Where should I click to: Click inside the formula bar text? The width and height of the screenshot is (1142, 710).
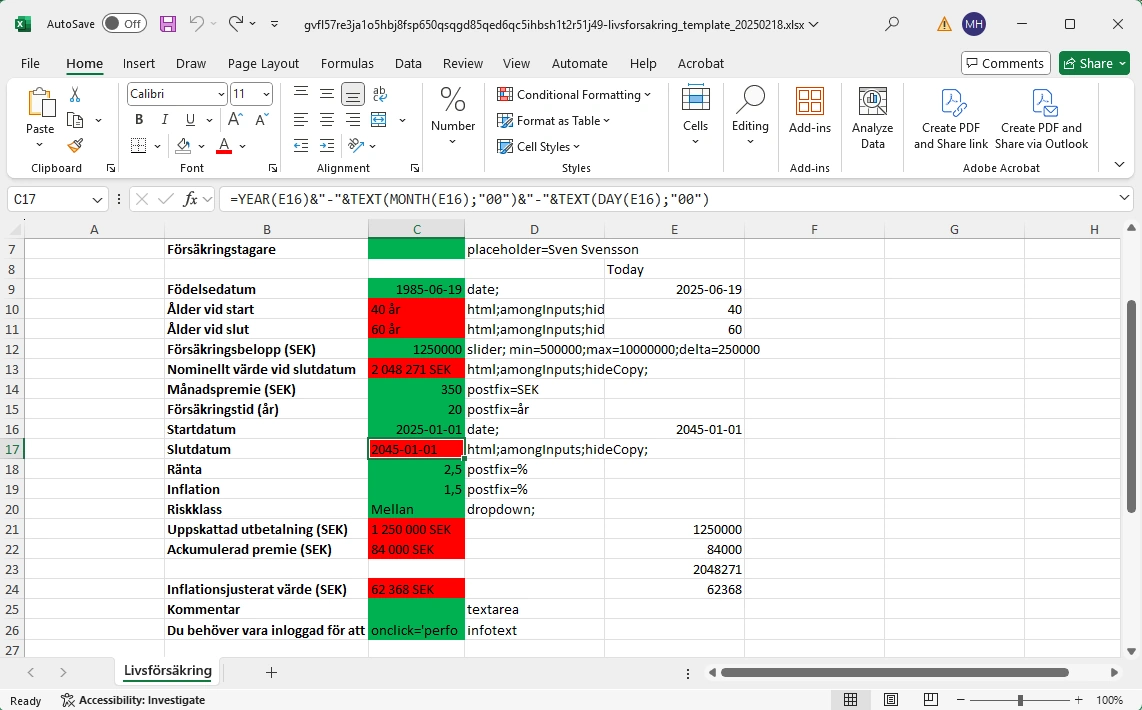point(468,199)
